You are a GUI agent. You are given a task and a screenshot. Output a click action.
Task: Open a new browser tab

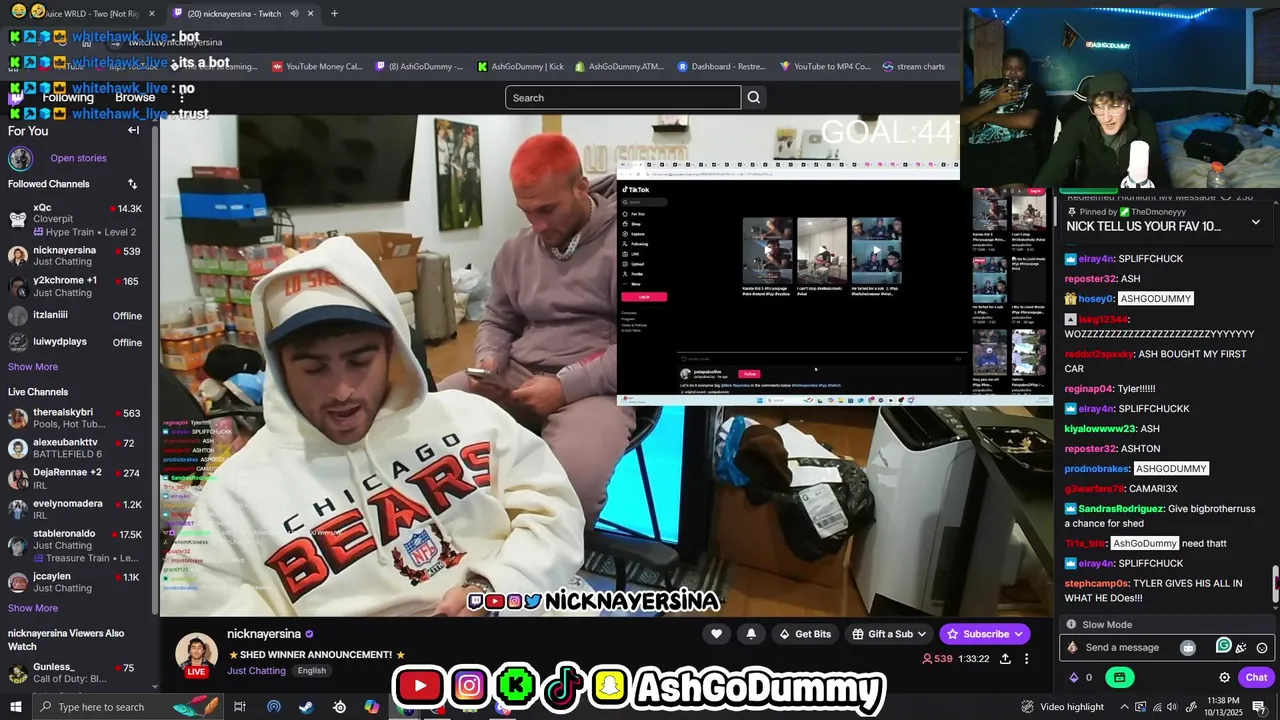[x=334, y=14]
